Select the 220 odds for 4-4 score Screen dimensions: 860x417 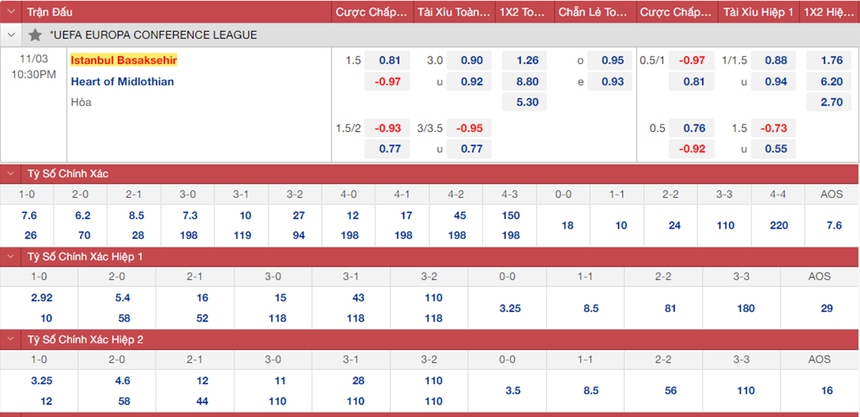[779, 225]
